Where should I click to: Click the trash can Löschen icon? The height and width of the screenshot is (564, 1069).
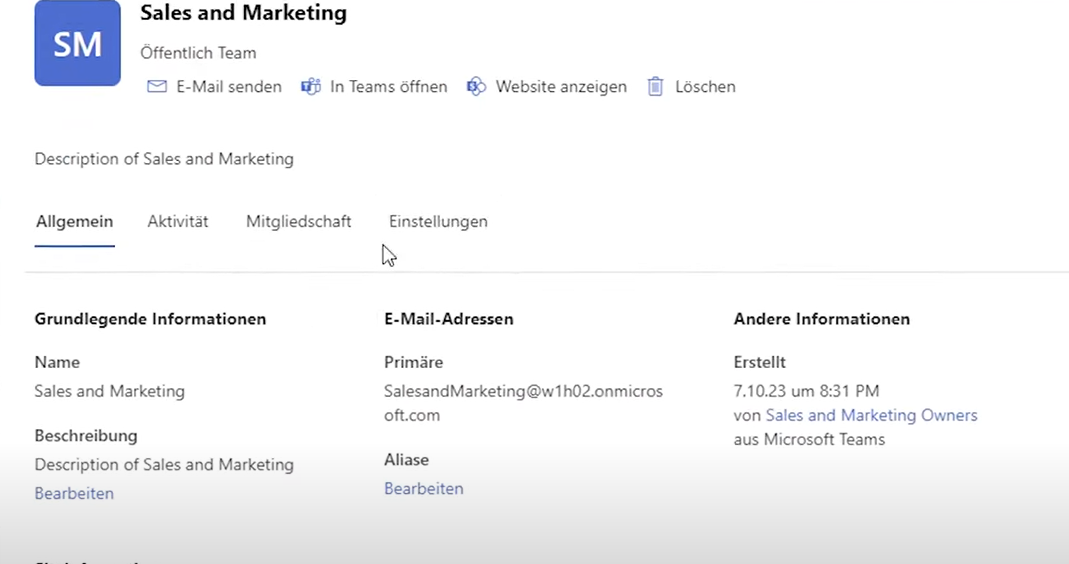pos(655,87)
